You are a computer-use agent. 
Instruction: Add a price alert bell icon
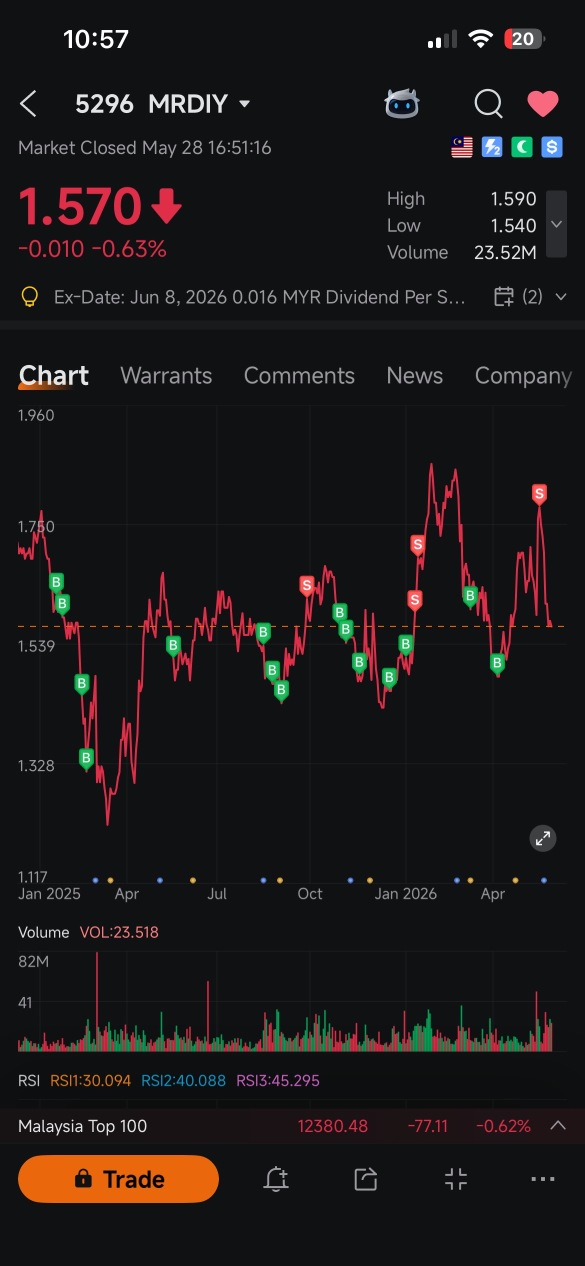[x=276, y=1179]
